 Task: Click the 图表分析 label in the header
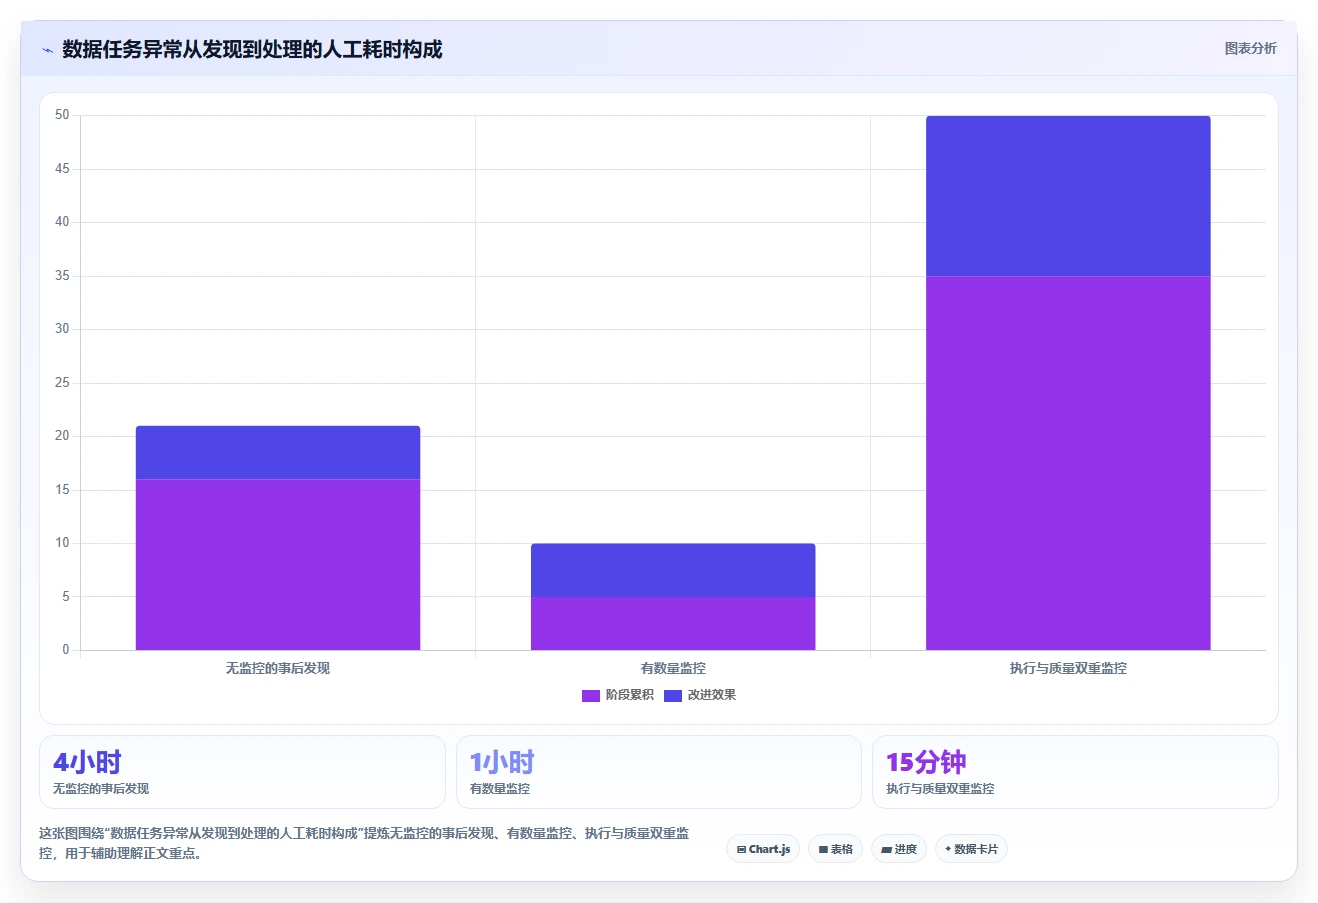1250,48
